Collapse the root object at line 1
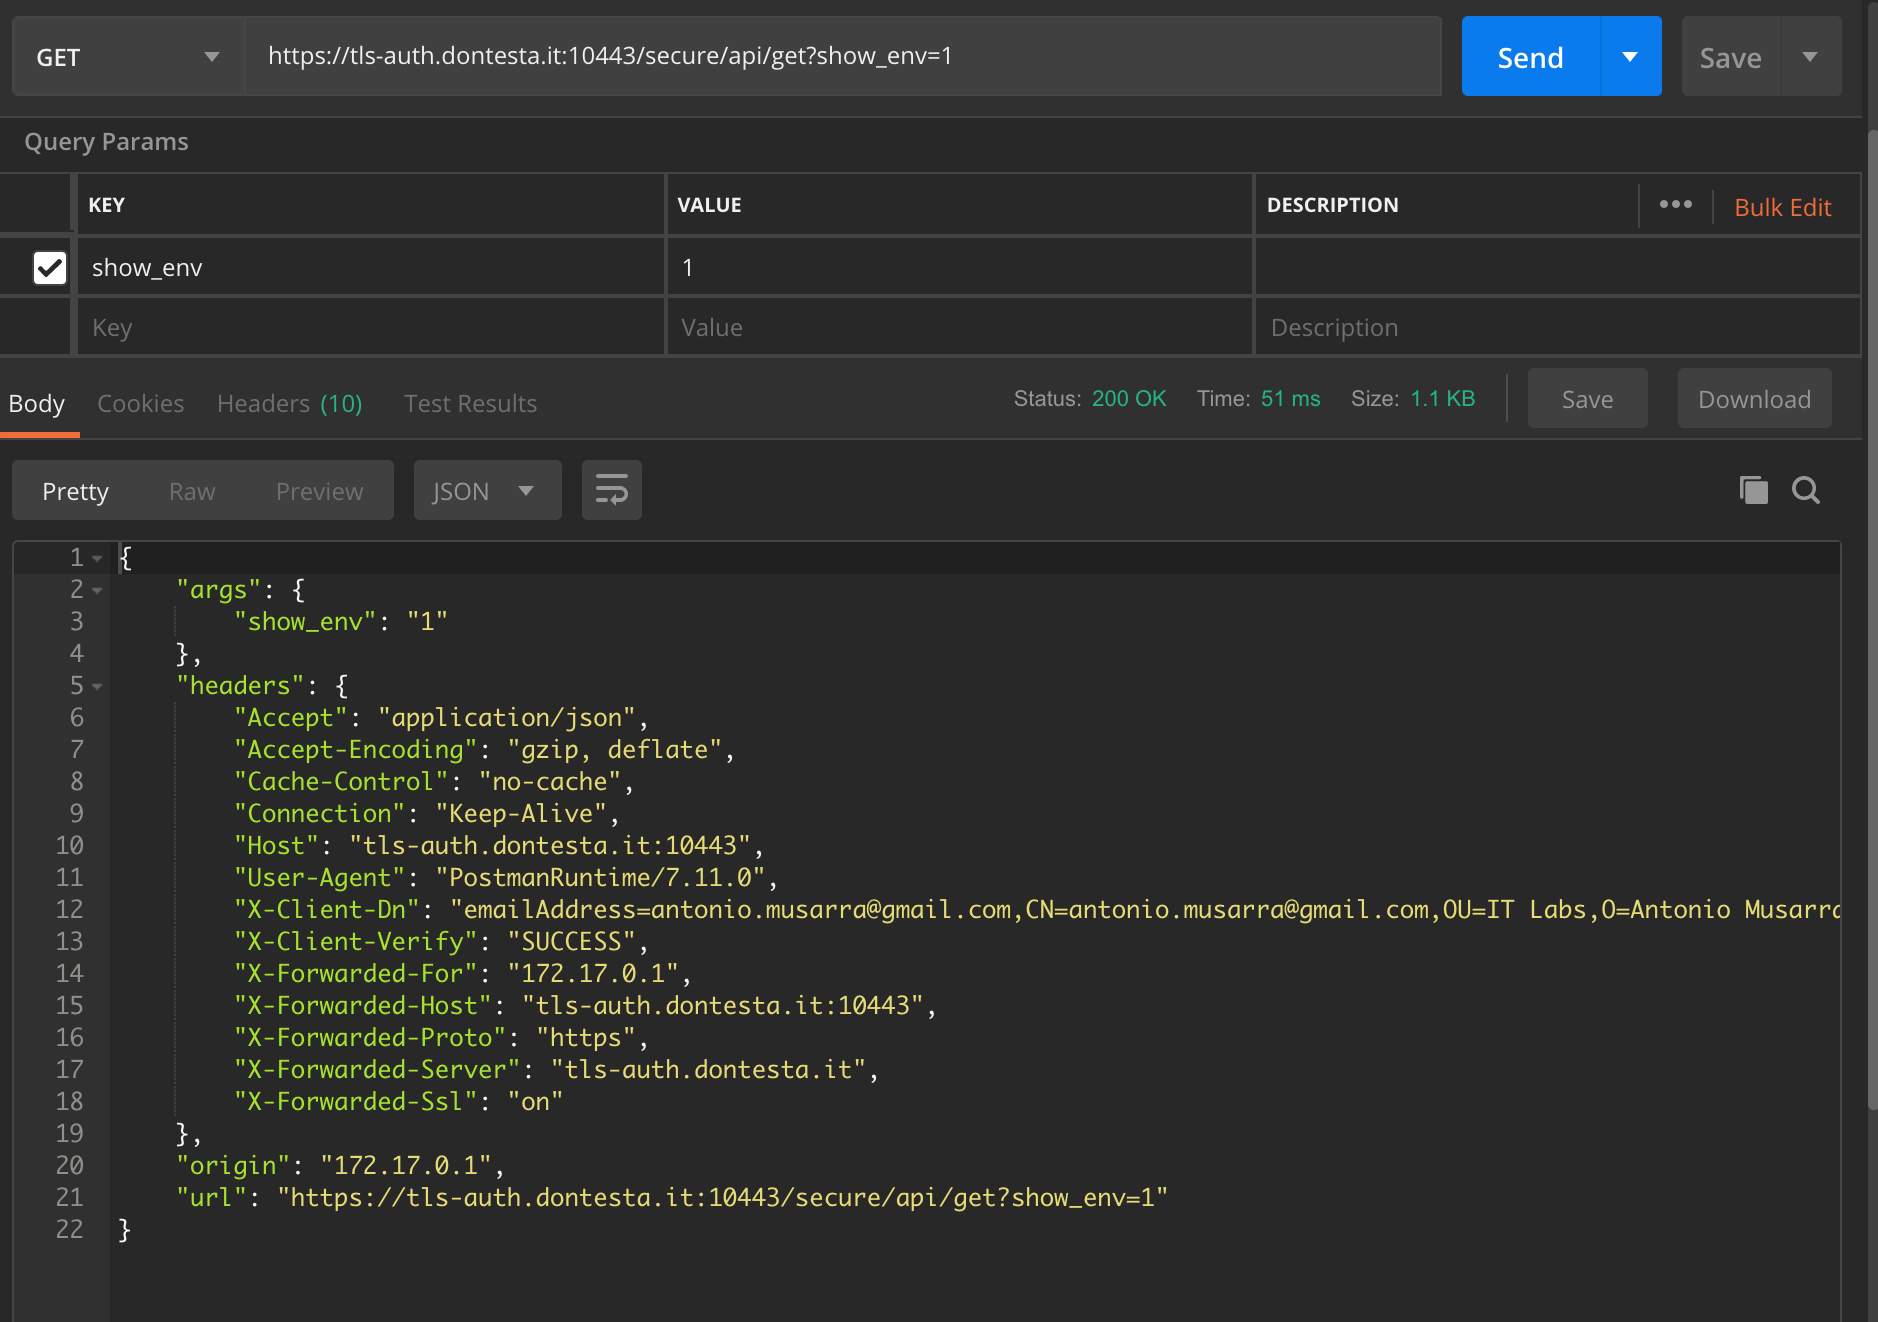The width and height of the screenshot is (1878, 1322). point(97,558)
